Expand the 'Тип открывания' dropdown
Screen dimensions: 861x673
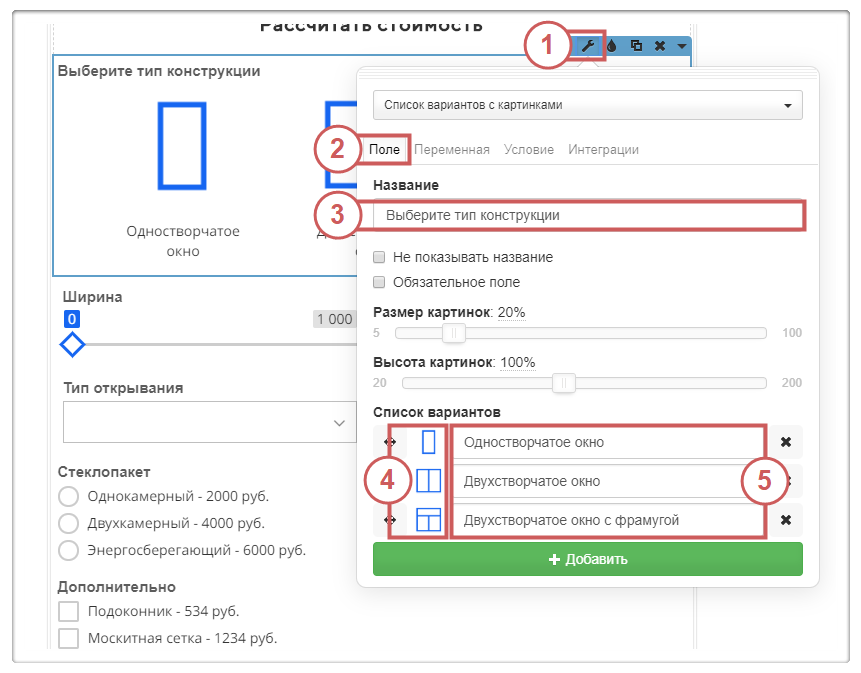click(209, 422)
